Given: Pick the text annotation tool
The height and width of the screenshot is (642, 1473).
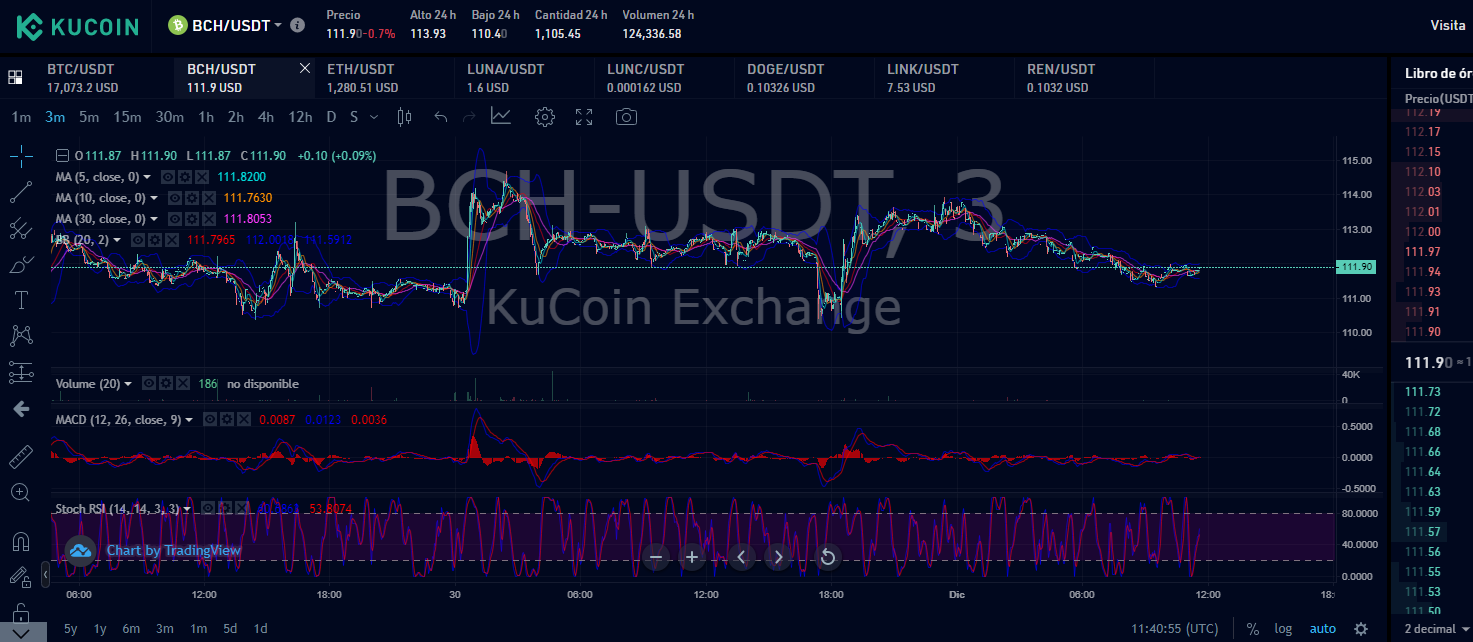Looking at the screenshot, I should coord(21,300).
